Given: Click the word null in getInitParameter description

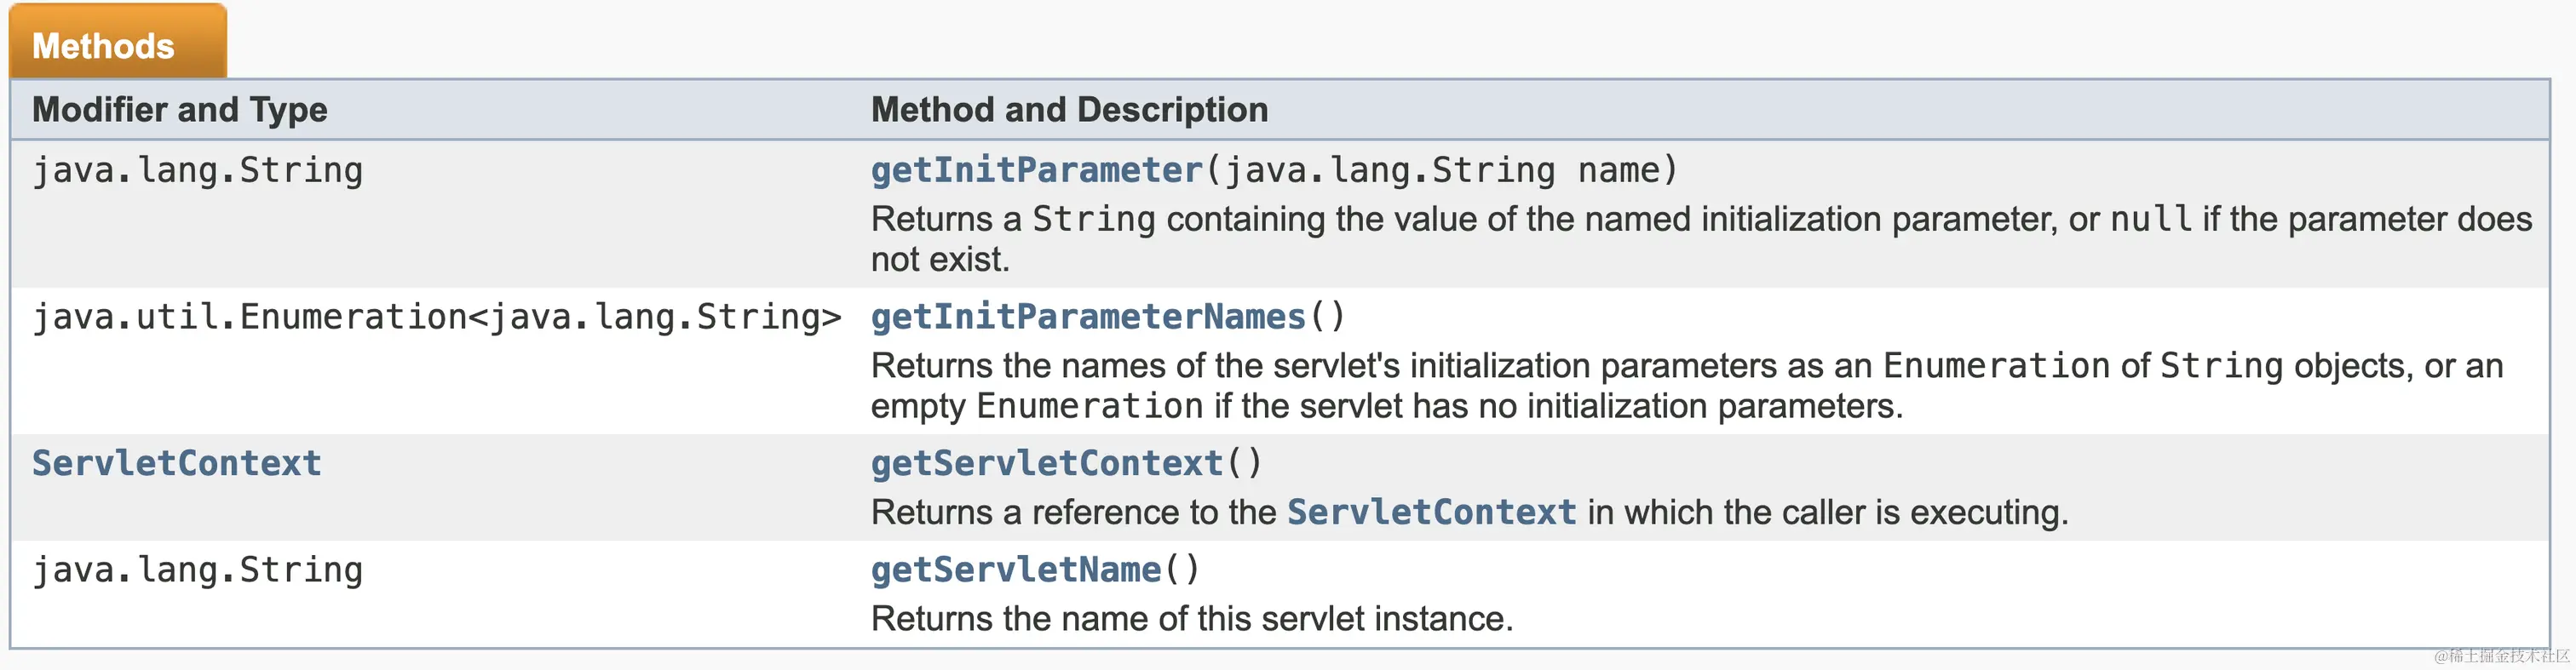Looking at the screenshot, I should coord(2150,219).
